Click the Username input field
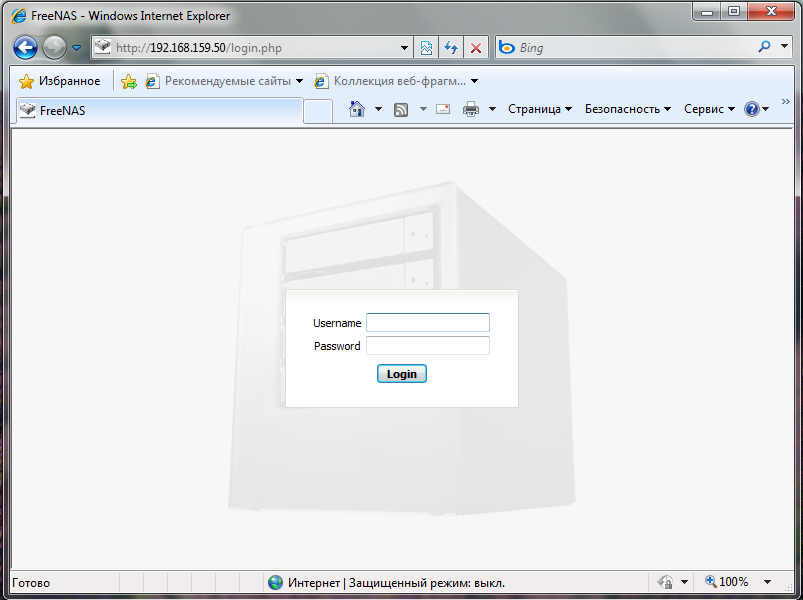The image size is (803, 600). (x=428, y=323)
